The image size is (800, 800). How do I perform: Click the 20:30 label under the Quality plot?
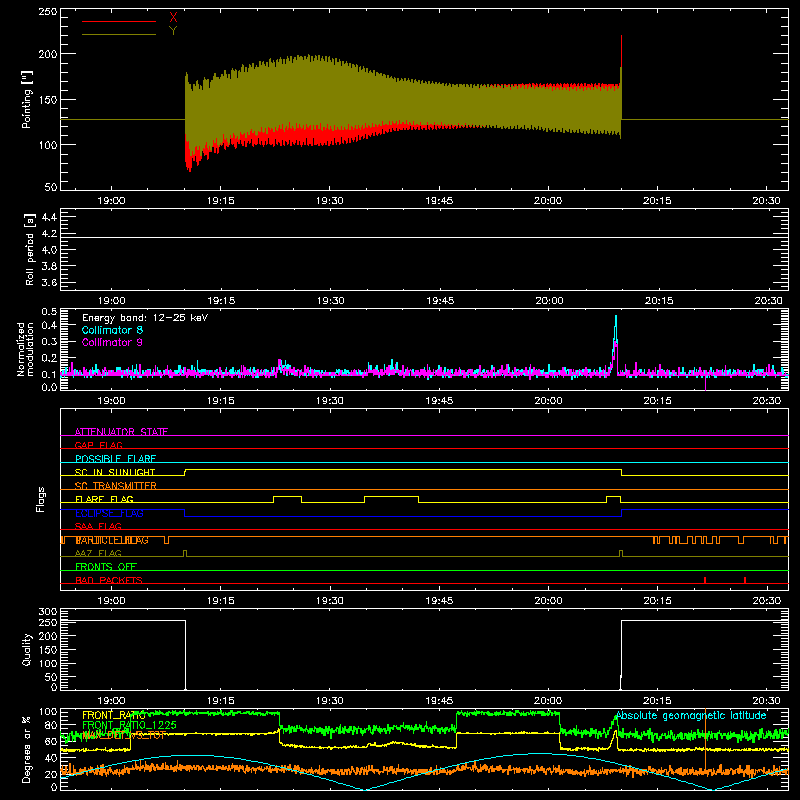click(x=767, y=701)
